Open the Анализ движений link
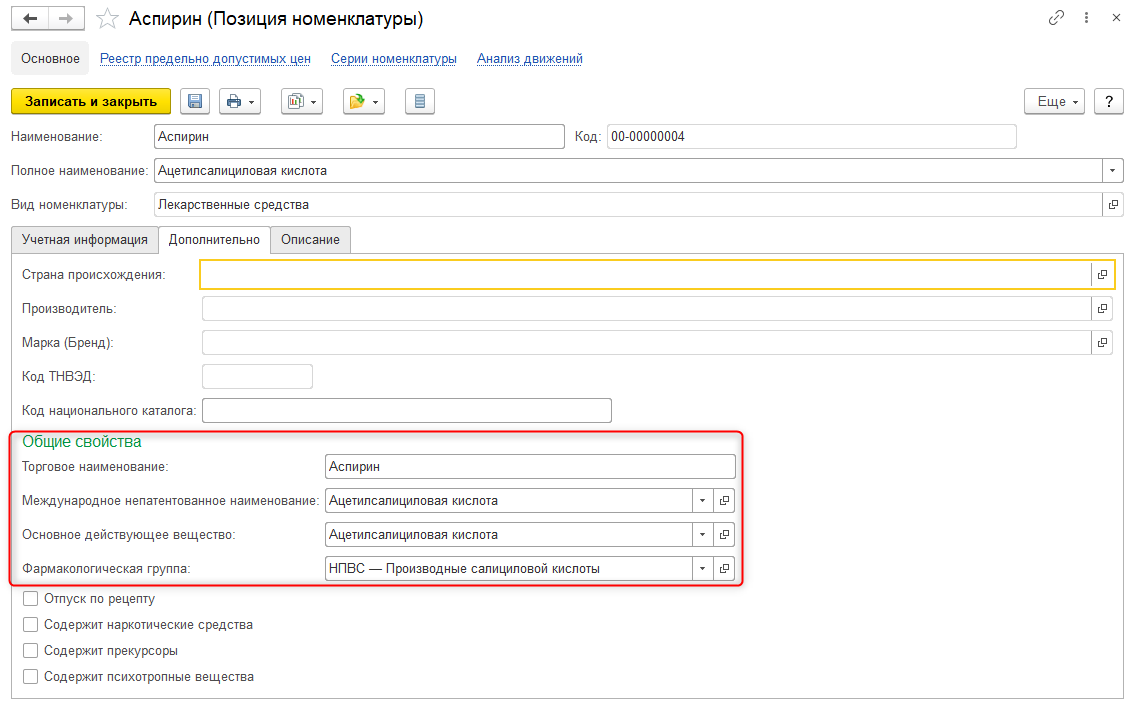 click(x=530, y=59)
